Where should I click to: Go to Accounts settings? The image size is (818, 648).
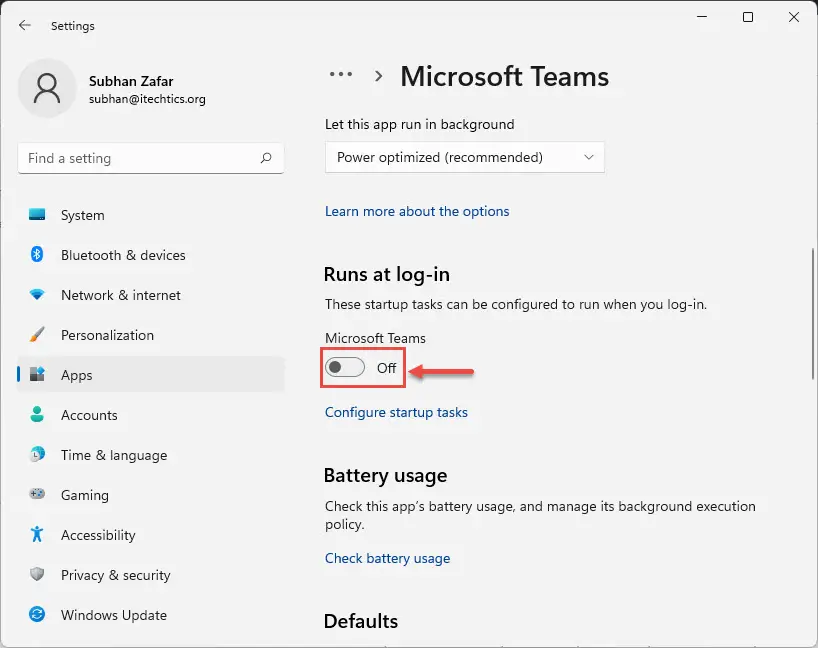pos(151,415)
